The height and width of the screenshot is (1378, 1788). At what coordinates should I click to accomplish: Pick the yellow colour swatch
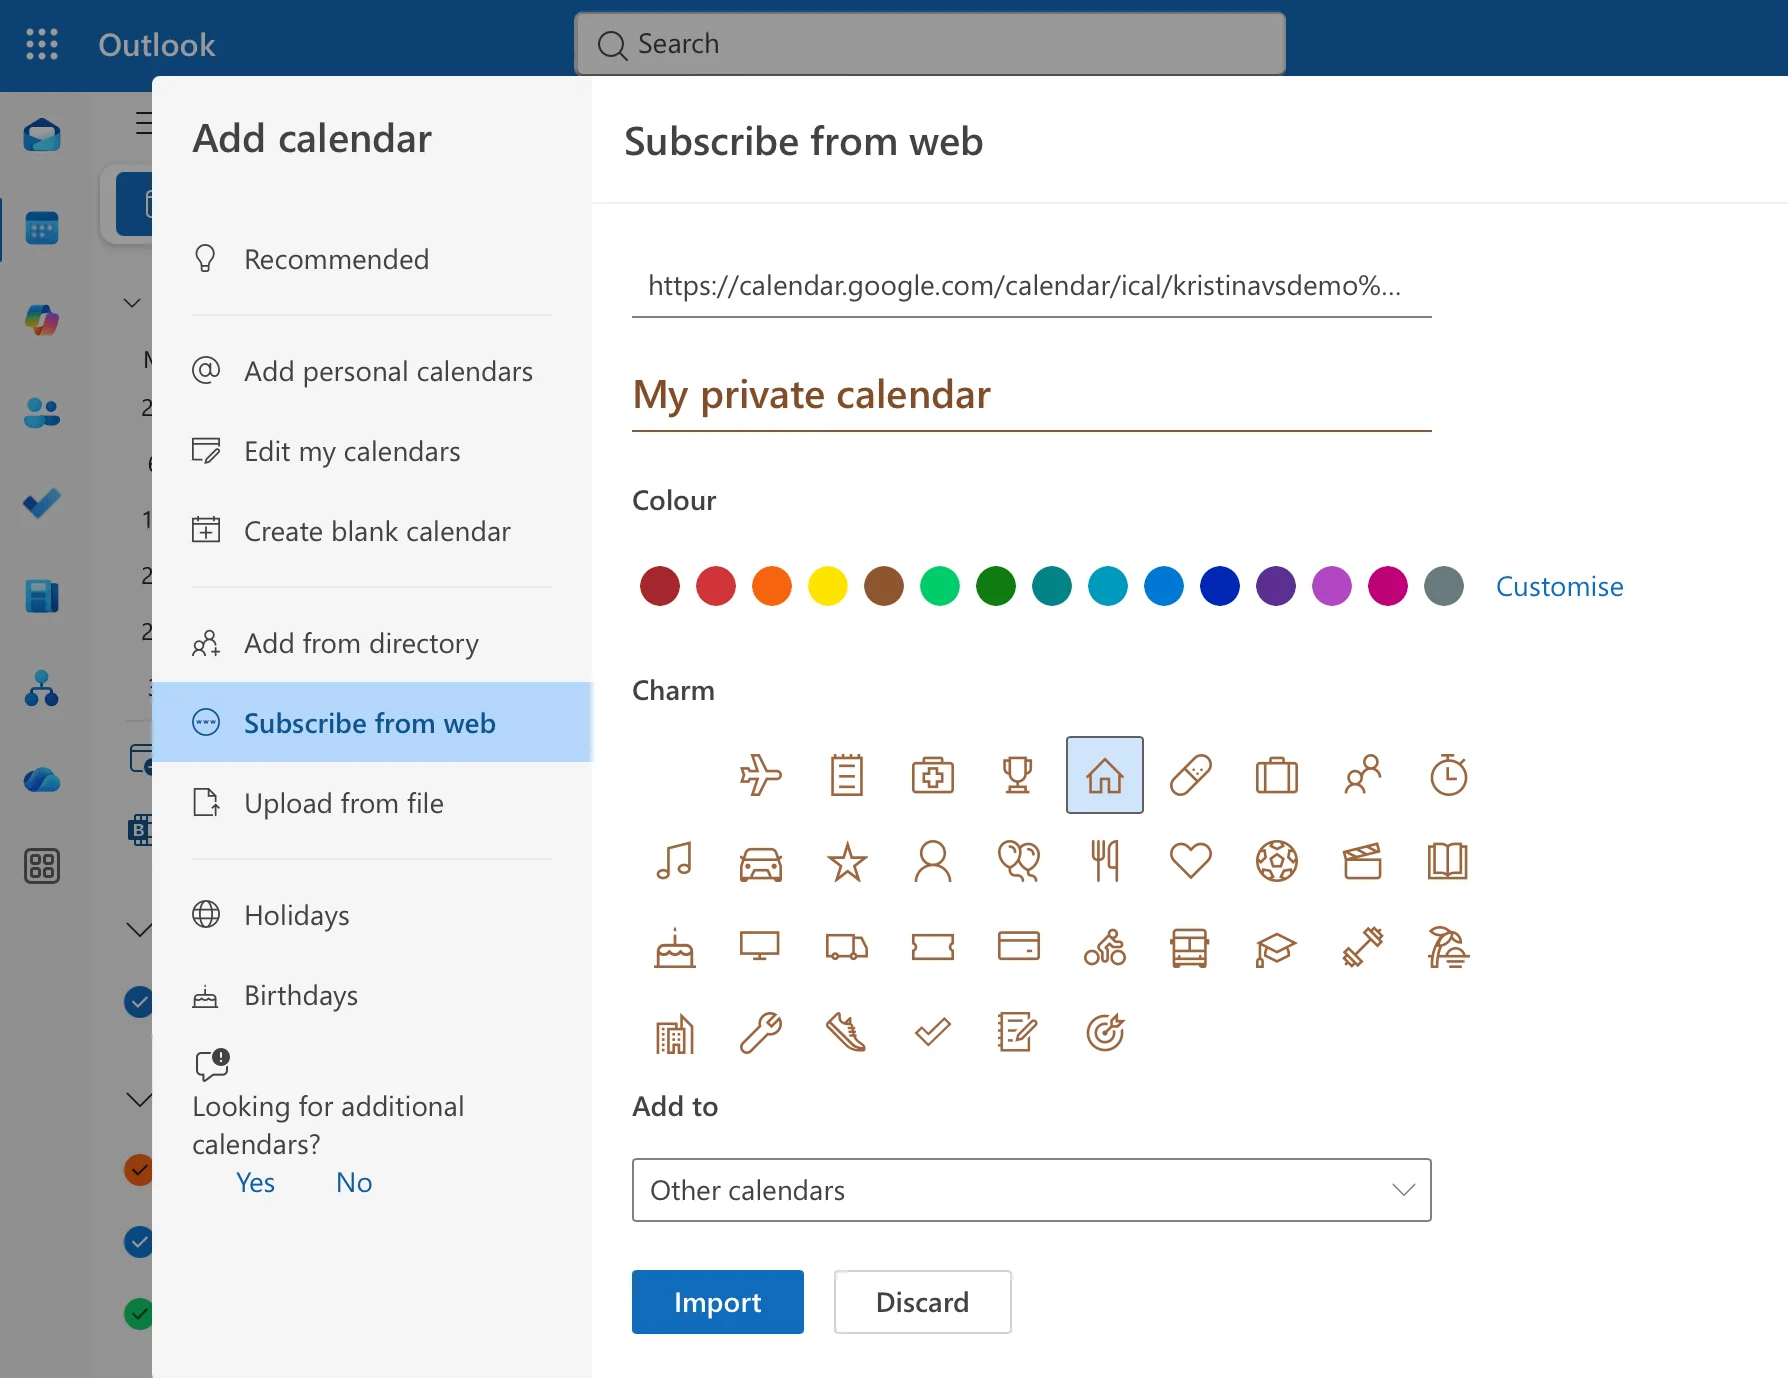point(828,586)
